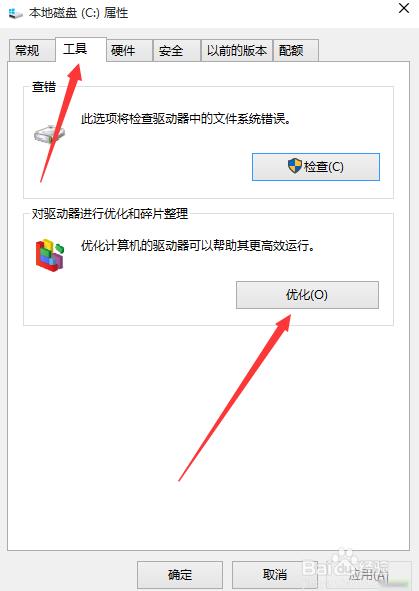Start error checking with 检查(C) button
This screenshot has height=591, width=419.
pos(316,167)
